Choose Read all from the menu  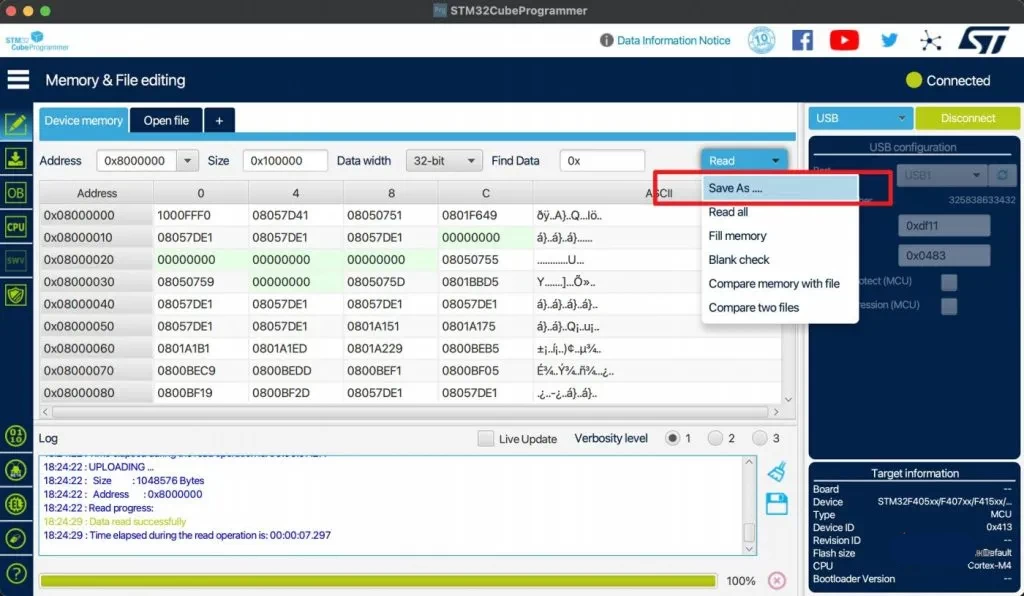pos(780,212)
